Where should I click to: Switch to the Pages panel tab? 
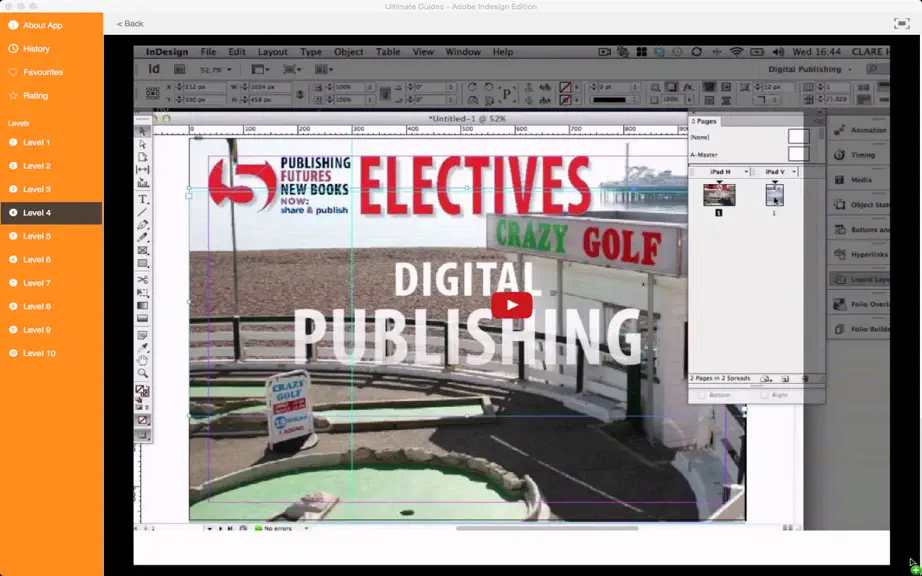705,121
